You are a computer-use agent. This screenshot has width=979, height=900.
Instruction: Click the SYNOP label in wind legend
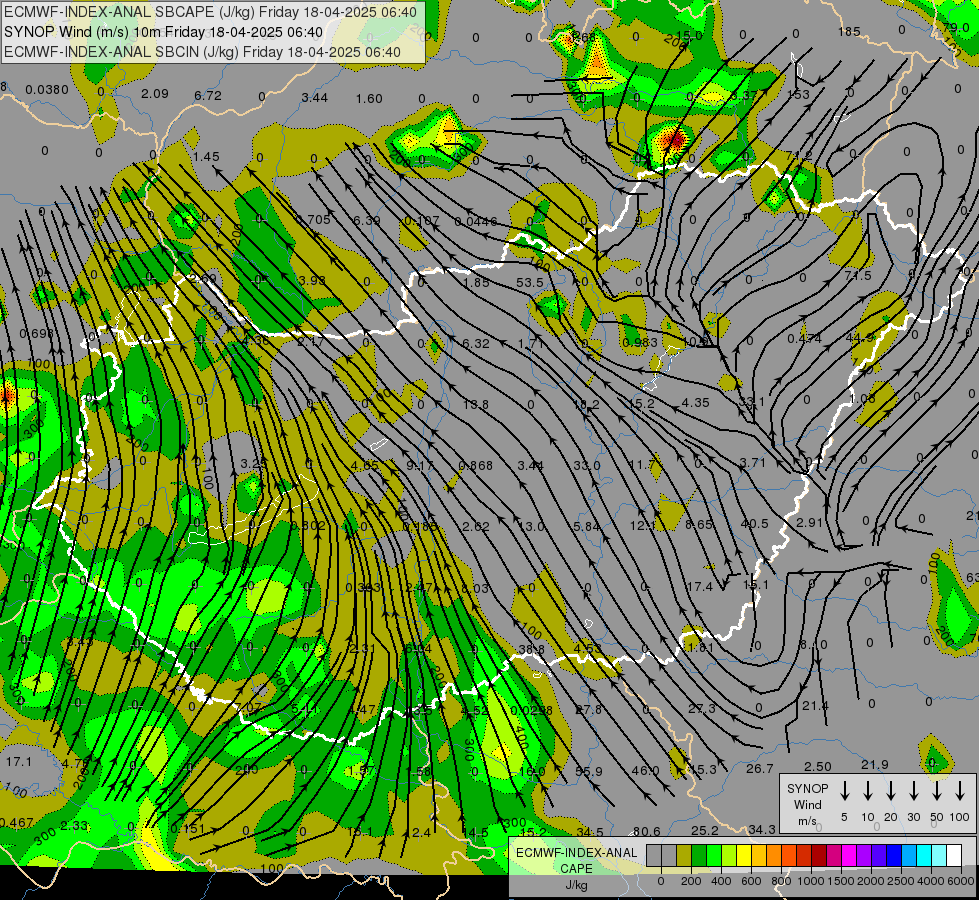[807, 789]
